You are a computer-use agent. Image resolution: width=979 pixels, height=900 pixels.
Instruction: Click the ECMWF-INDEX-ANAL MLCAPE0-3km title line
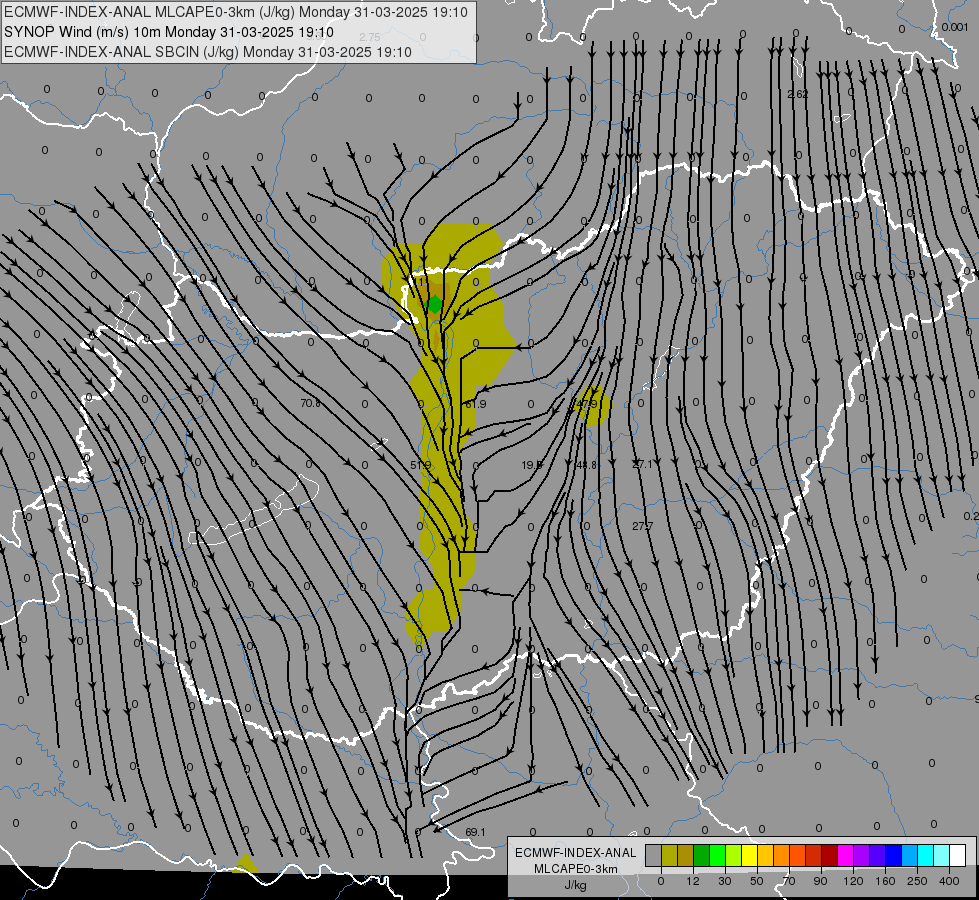coord(235,12)
